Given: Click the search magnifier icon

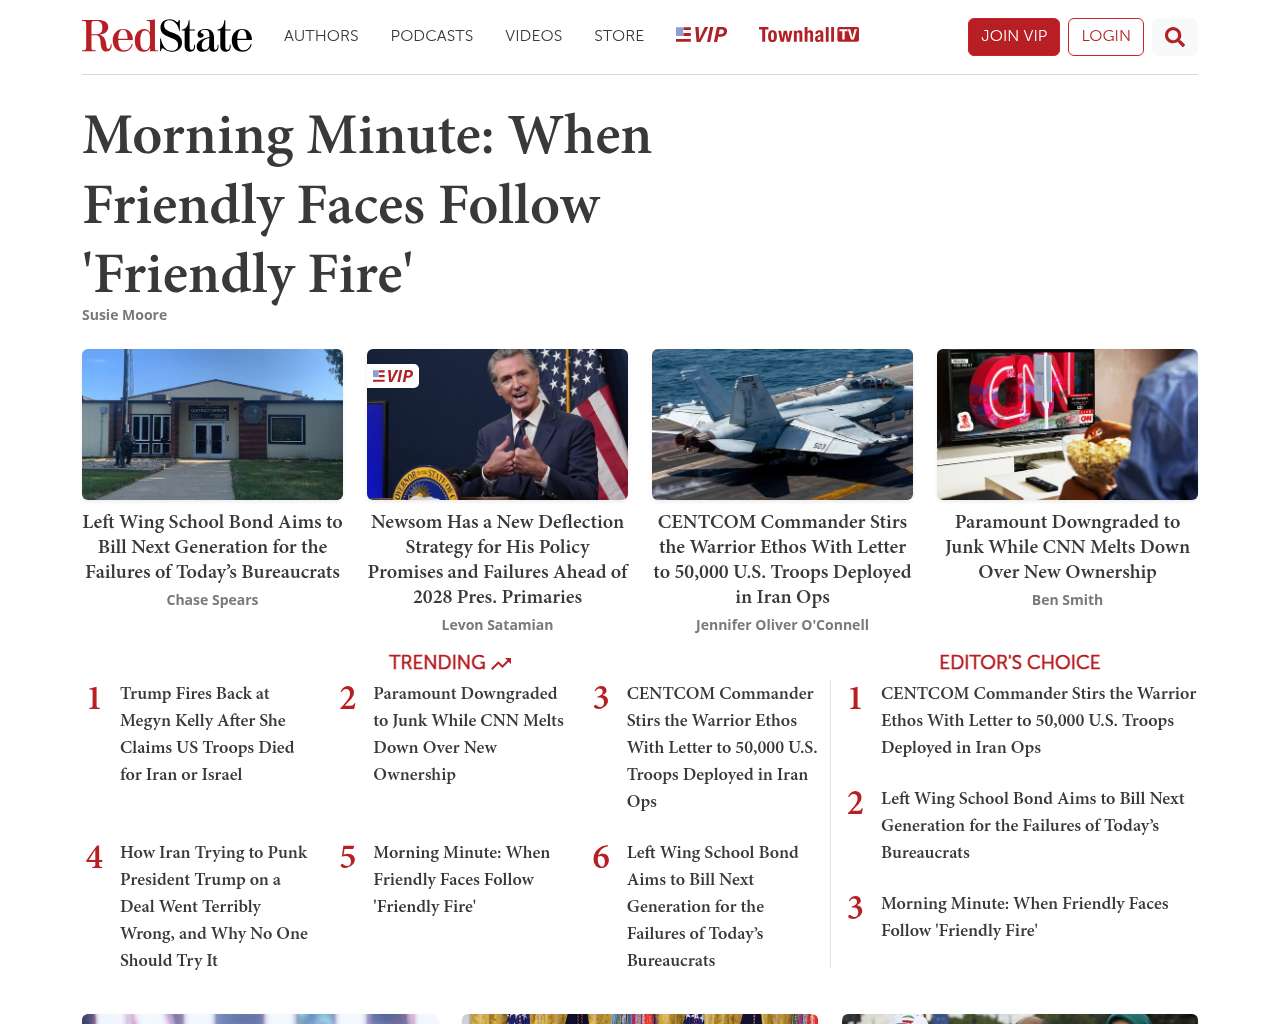Looking at the screenshot, I should [x=1175, y=37].
